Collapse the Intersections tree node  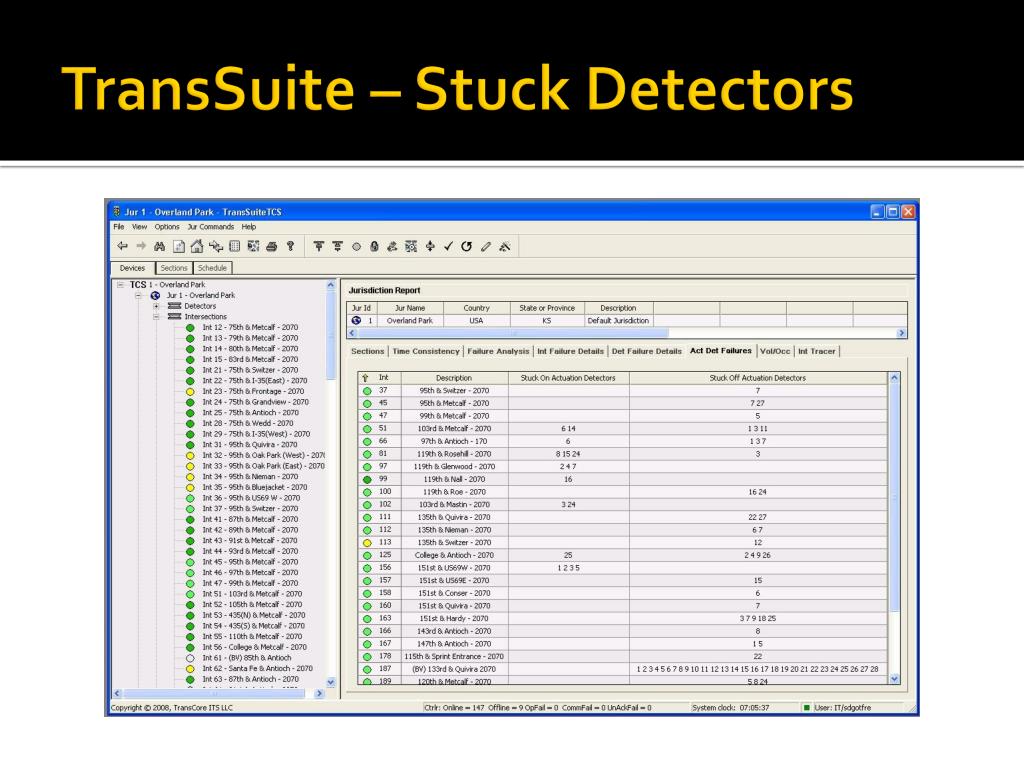coord(156,317)
